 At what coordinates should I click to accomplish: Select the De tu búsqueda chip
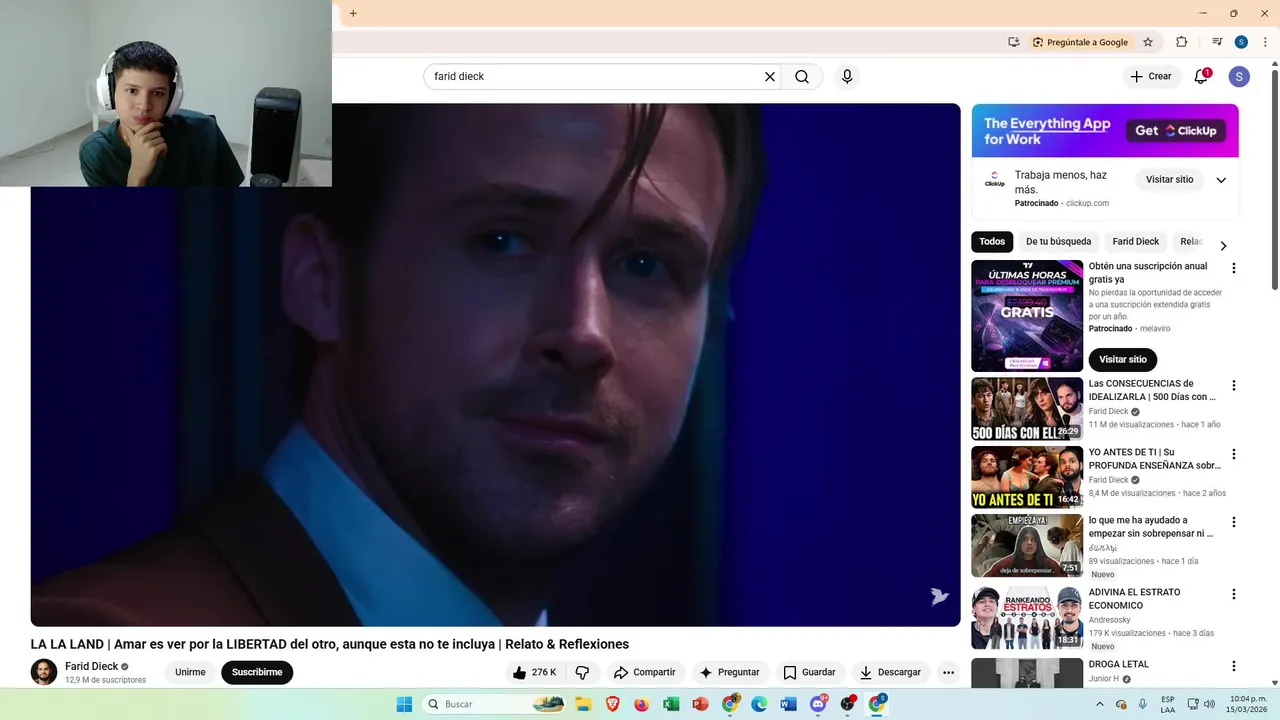coord(1058,242)
